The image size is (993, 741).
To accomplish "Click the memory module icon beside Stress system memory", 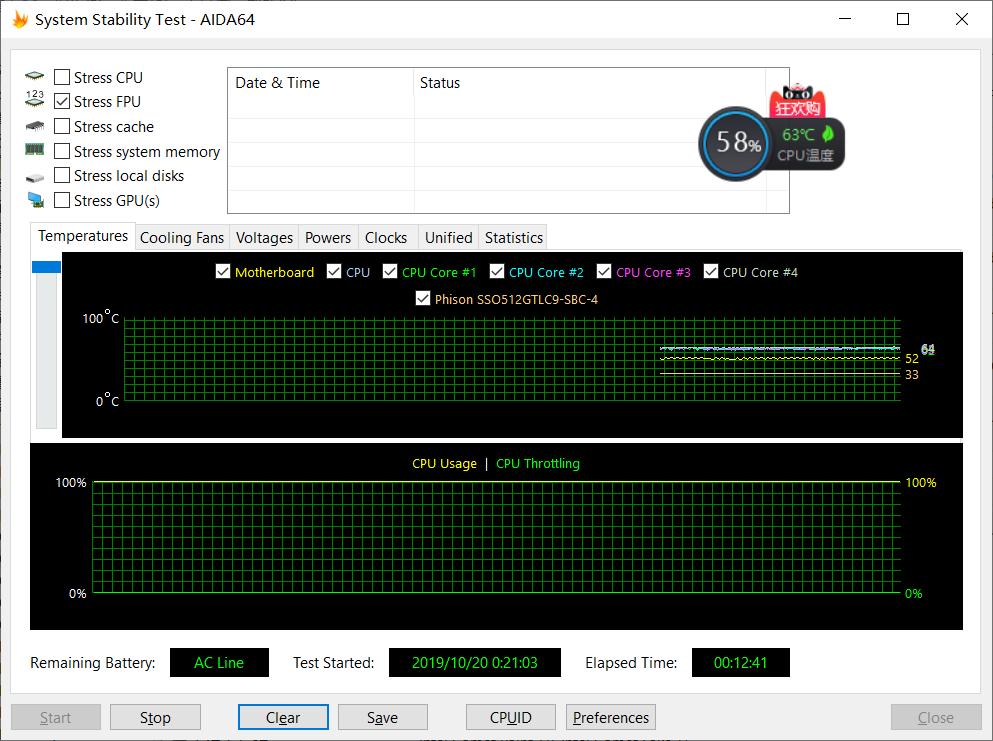I will tap(35, 150).
